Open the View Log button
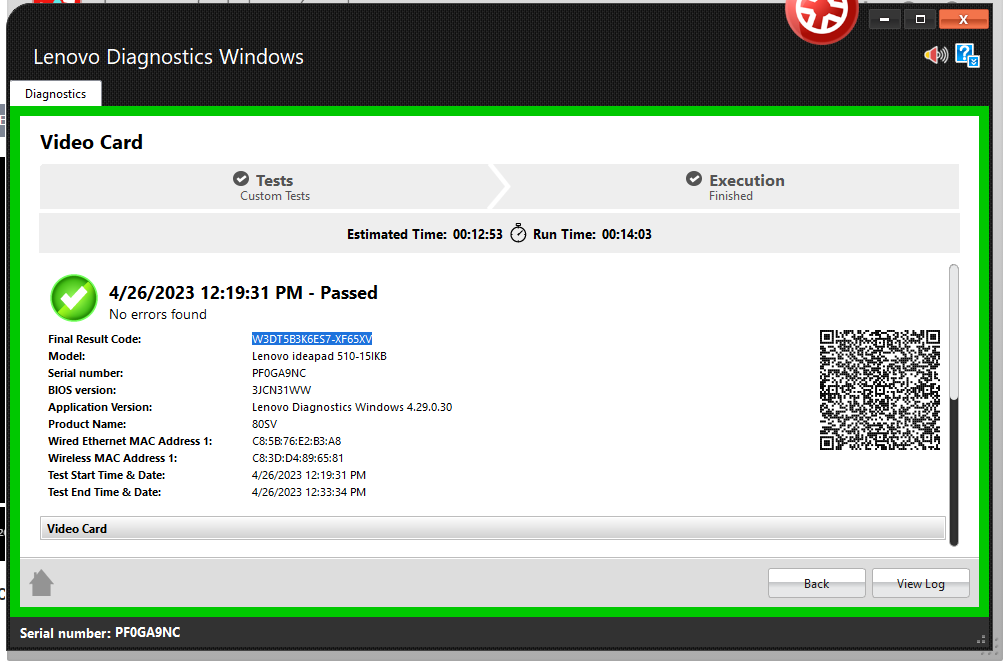The width and height of the screenshot is (1003, 662). [x=920, y=583]
